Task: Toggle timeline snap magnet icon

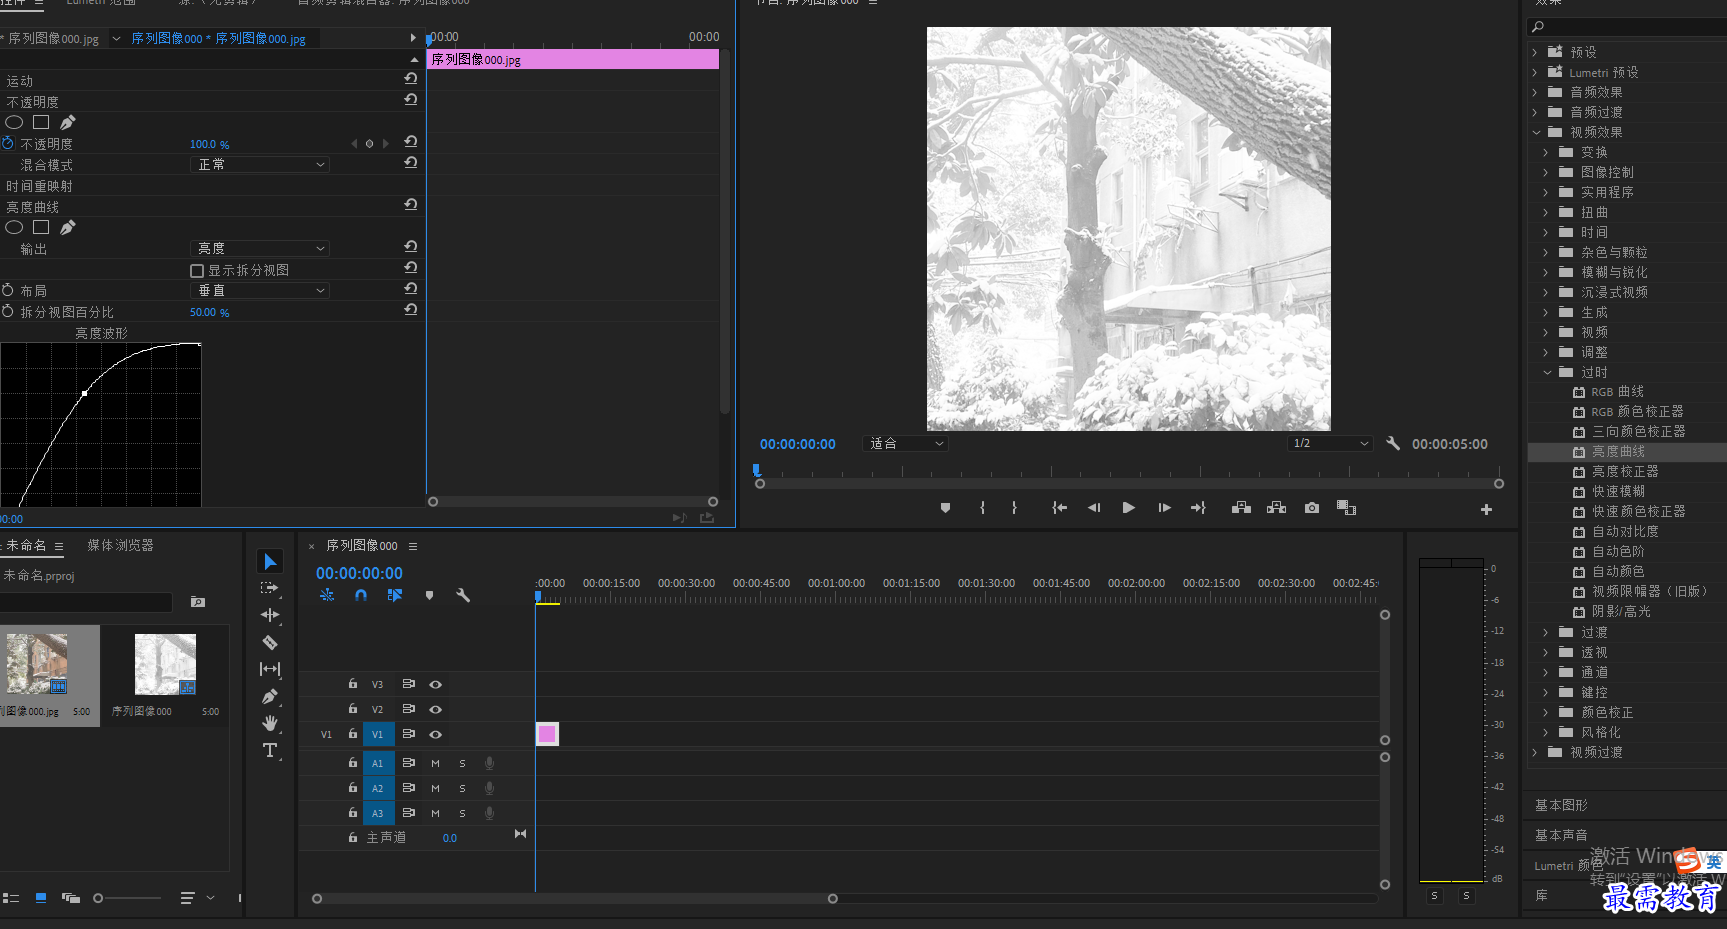Action: [361, 595]
